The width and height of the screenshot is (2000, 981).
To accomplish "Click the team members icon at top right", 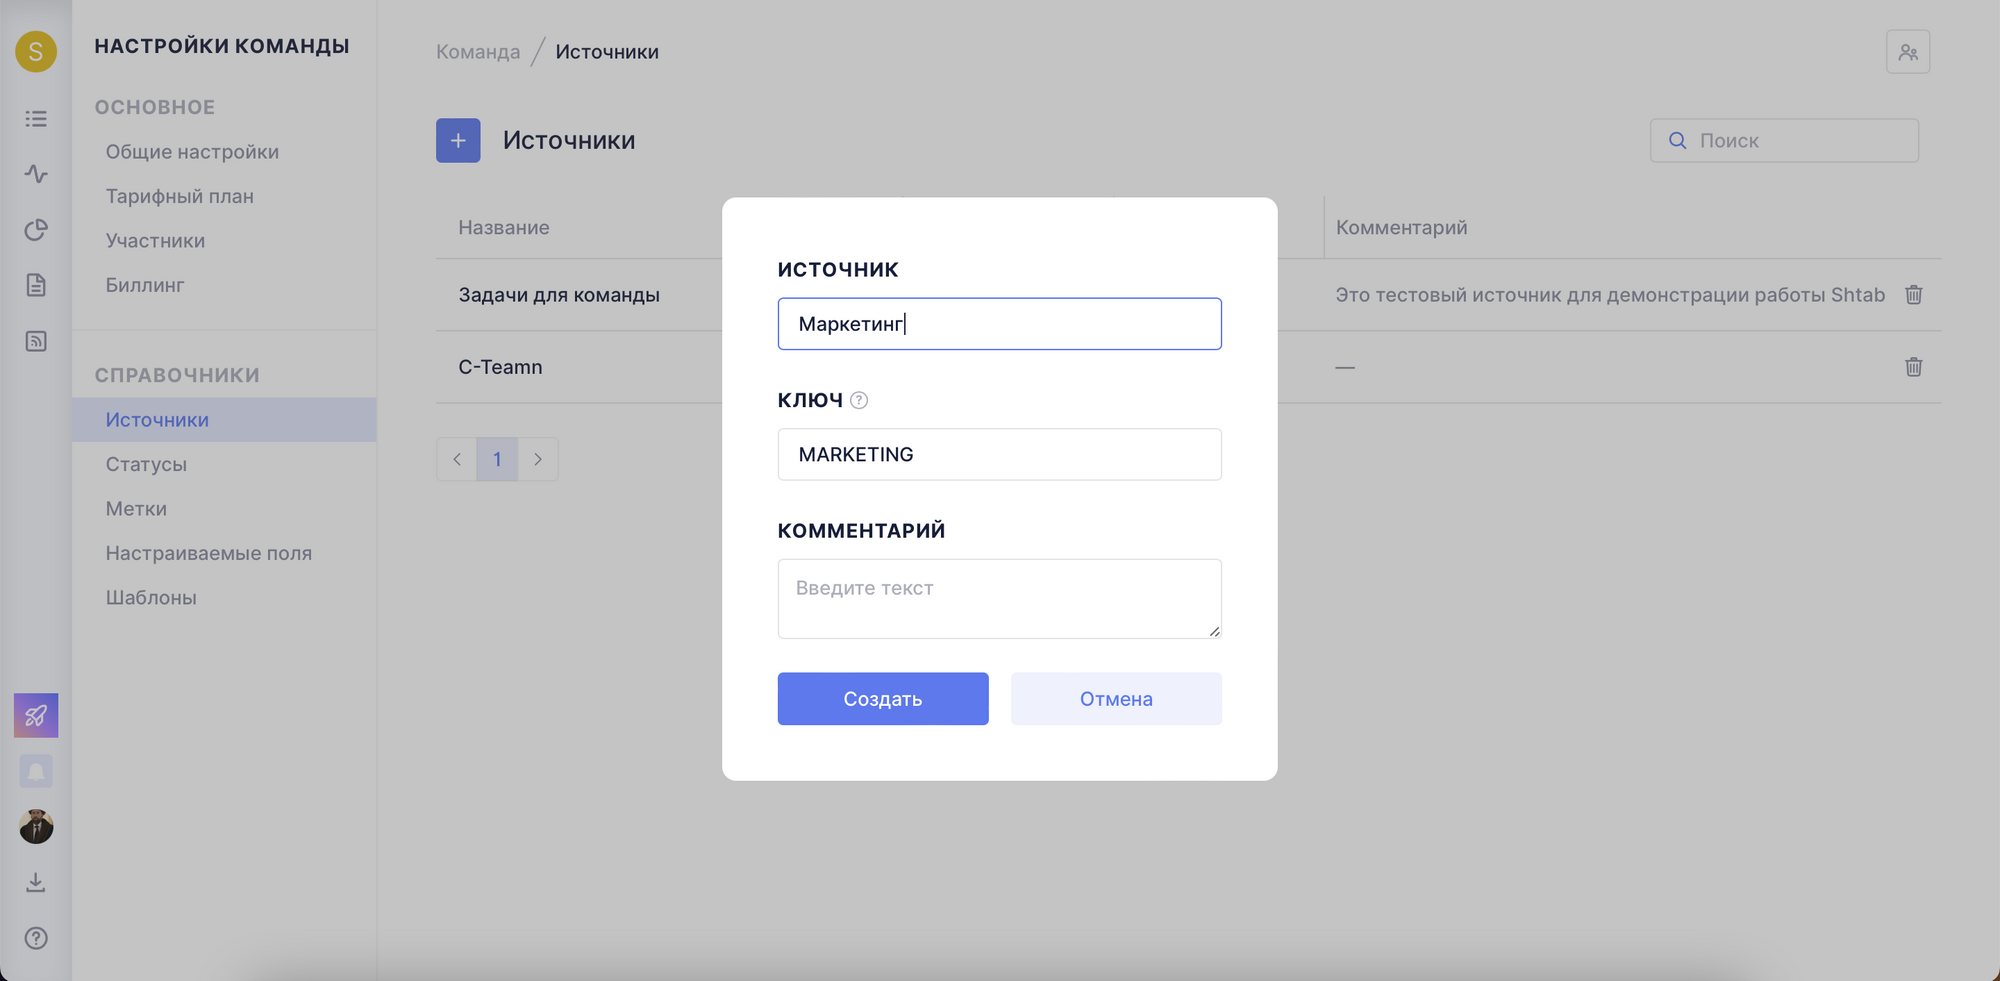I will [1908, 52].
